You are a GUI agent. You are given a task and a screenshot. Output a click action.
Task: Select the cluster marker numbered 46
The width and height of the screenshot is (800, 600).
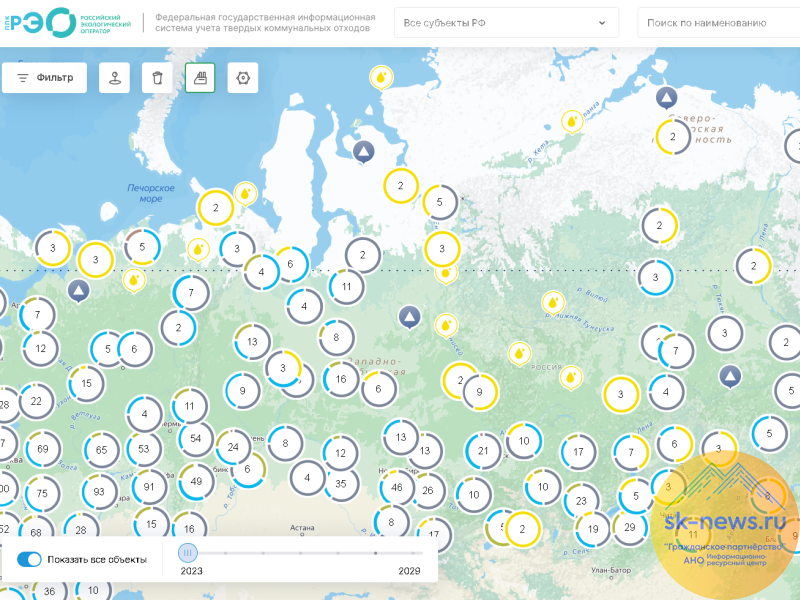397,488
